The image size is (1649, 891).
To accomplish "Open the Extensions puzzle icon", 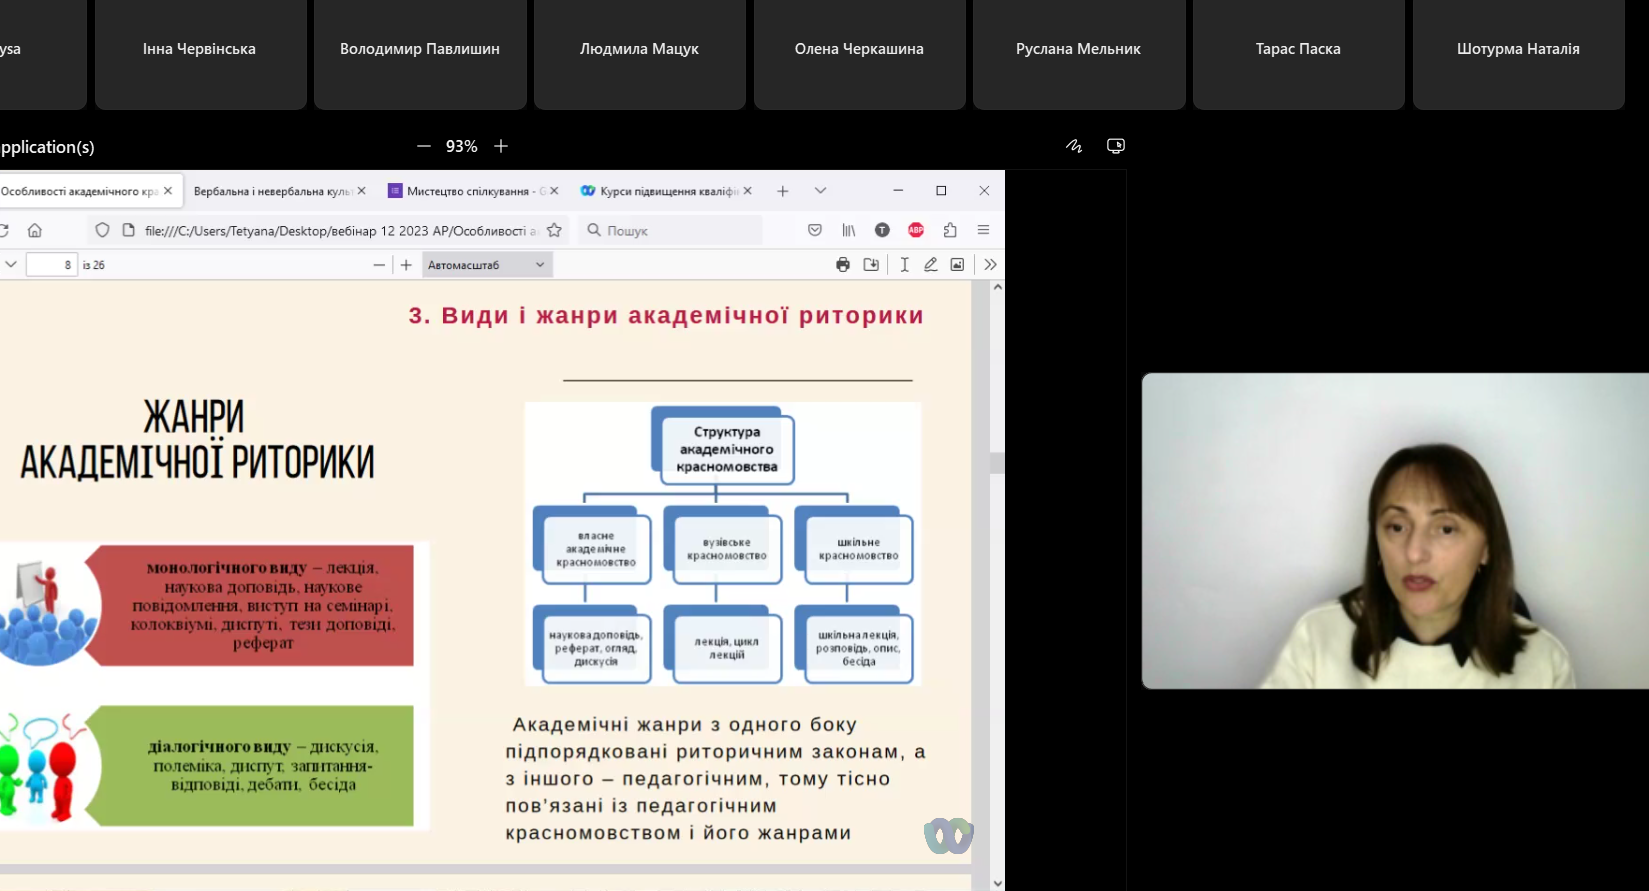I will click(x=950, y=230).
